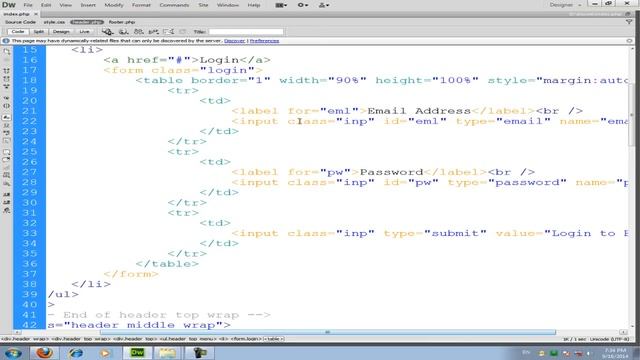The width and height of the screenshot is (640, 360).
Task: Switch to Code view
Action: pyautogui.click(x=18, y=31)
